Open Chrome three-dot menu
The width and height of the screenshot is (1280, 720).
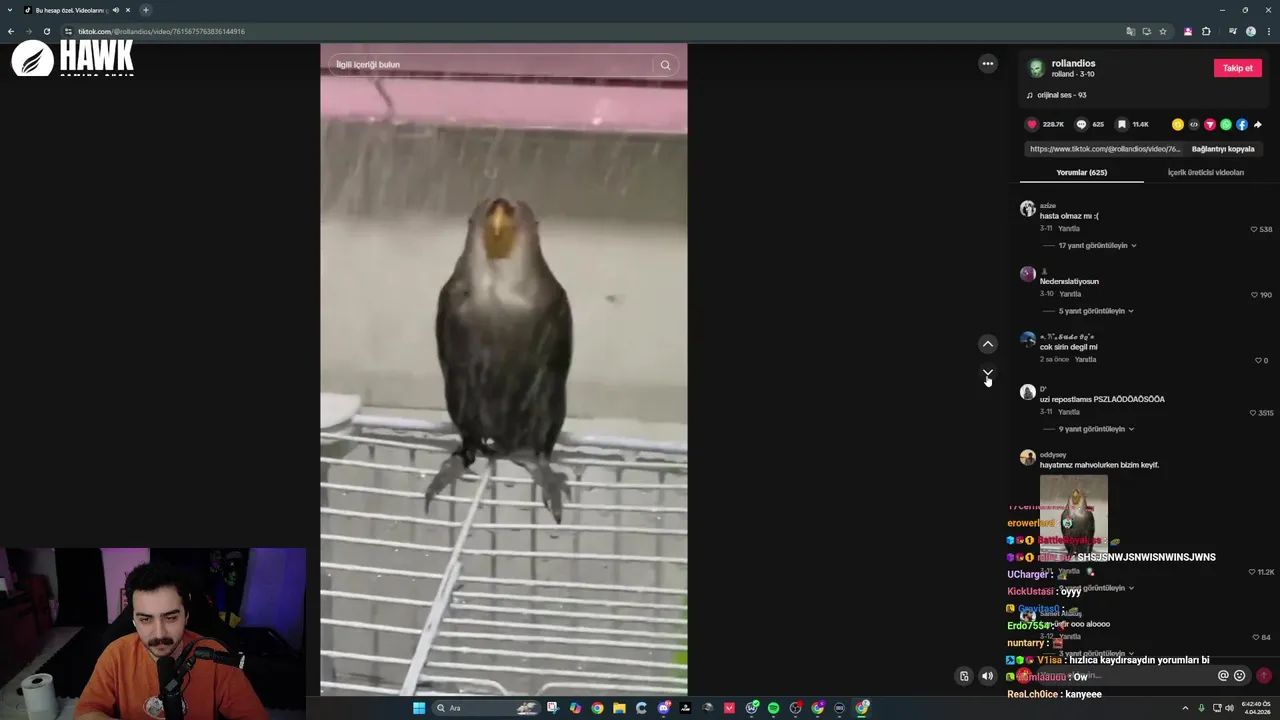click(x=1267, y=31)
